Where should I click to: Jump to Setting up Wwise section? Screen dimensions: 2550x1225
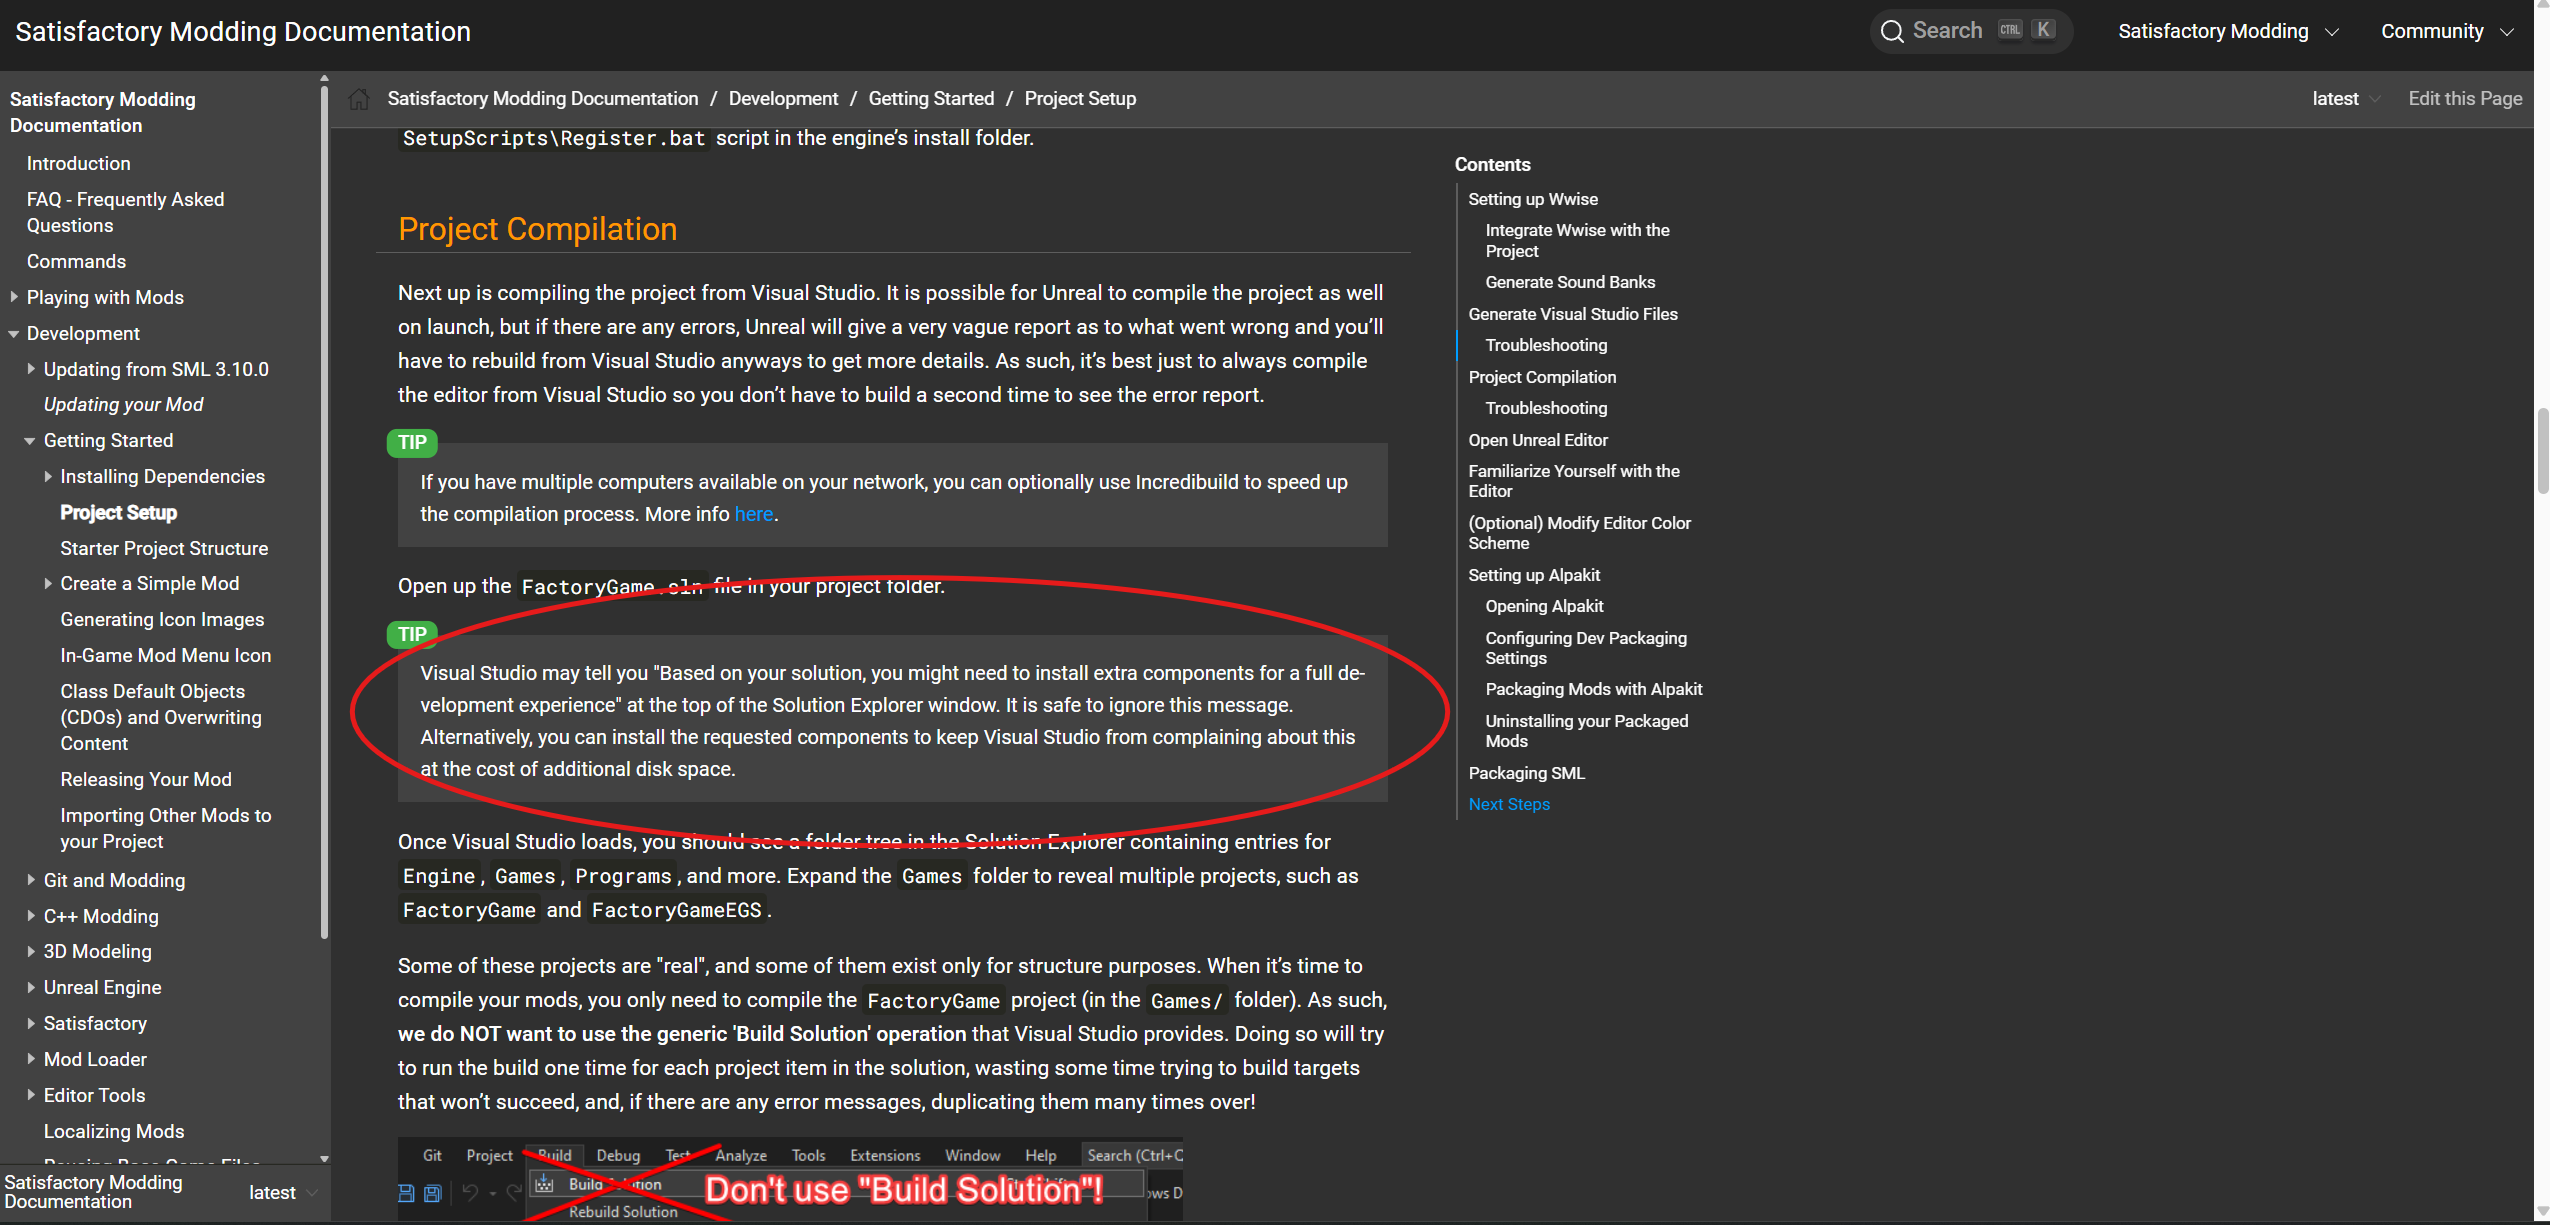click(1532, 199)
